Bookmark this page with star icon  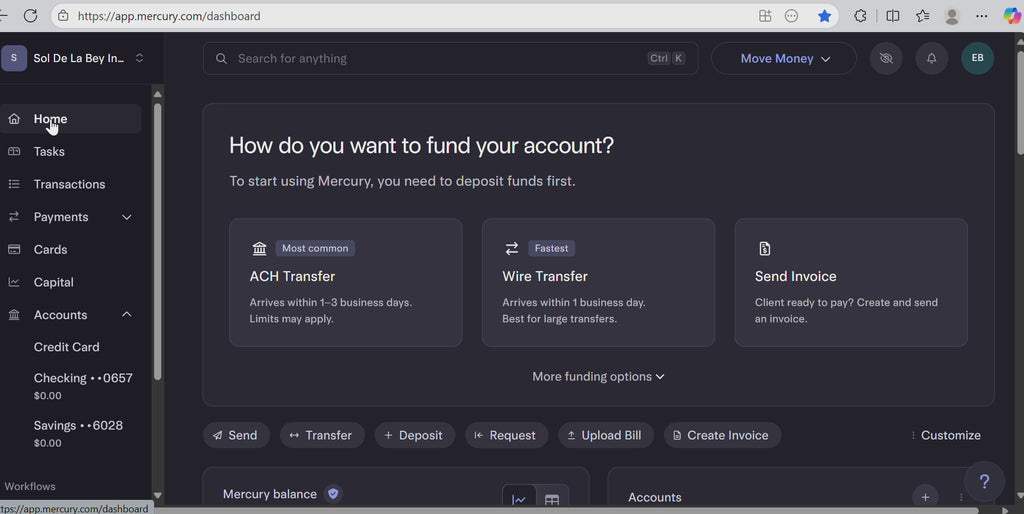pyautogui.click(x=824, y=16)
